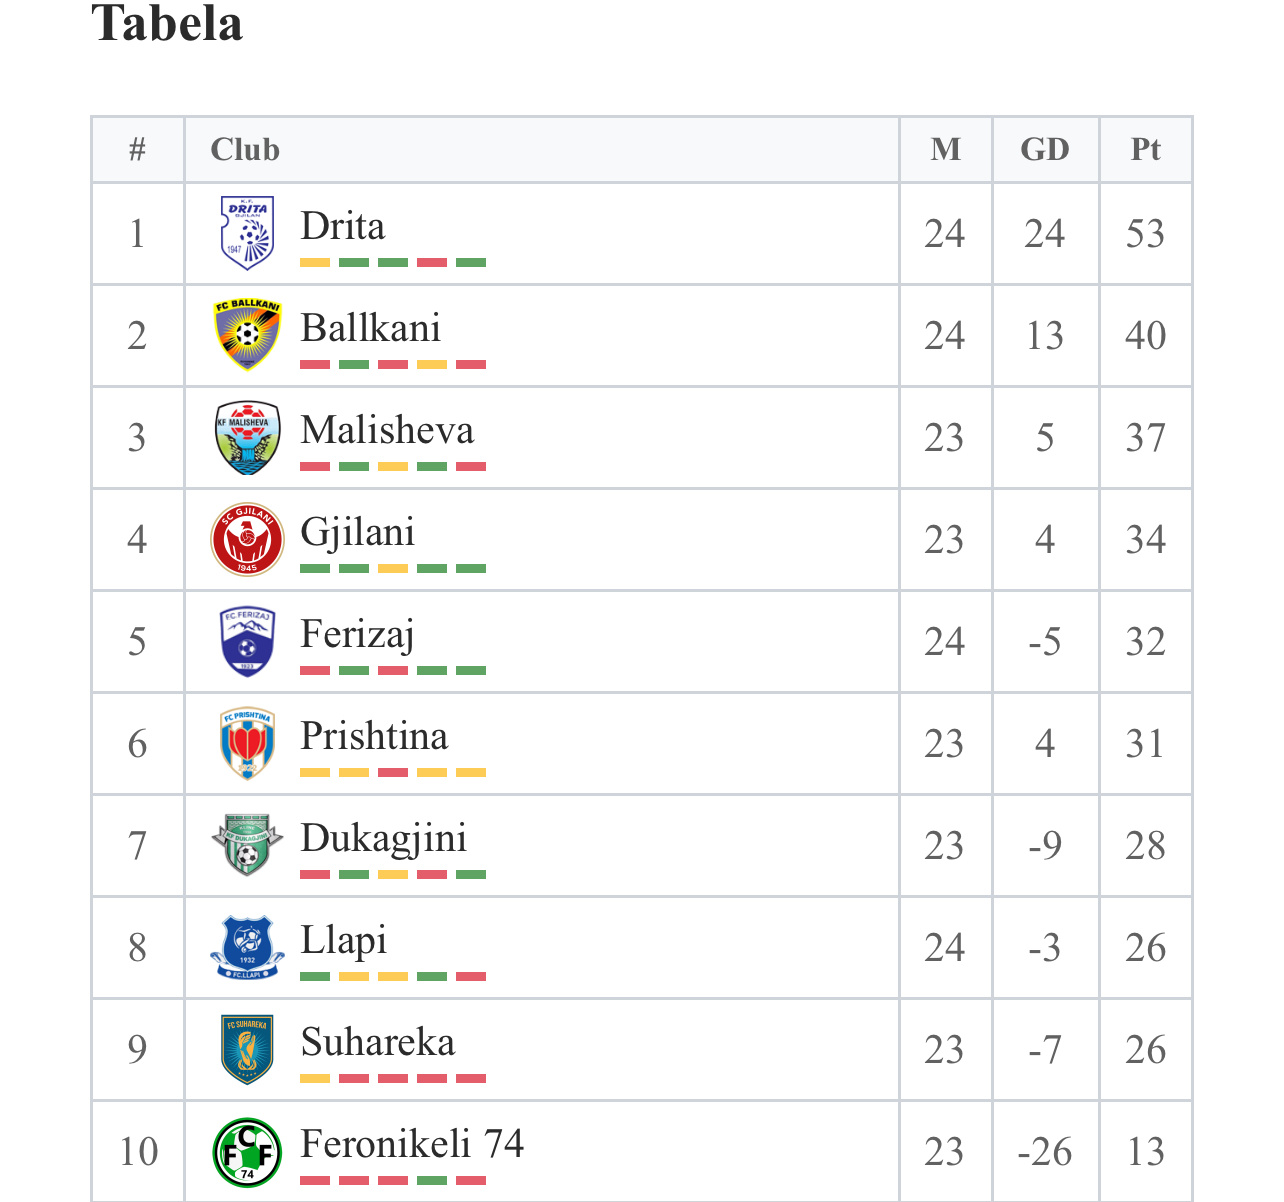Sort table by the Pt column header
This screenshot has height=1202, width=1284.
point(1145,150)
